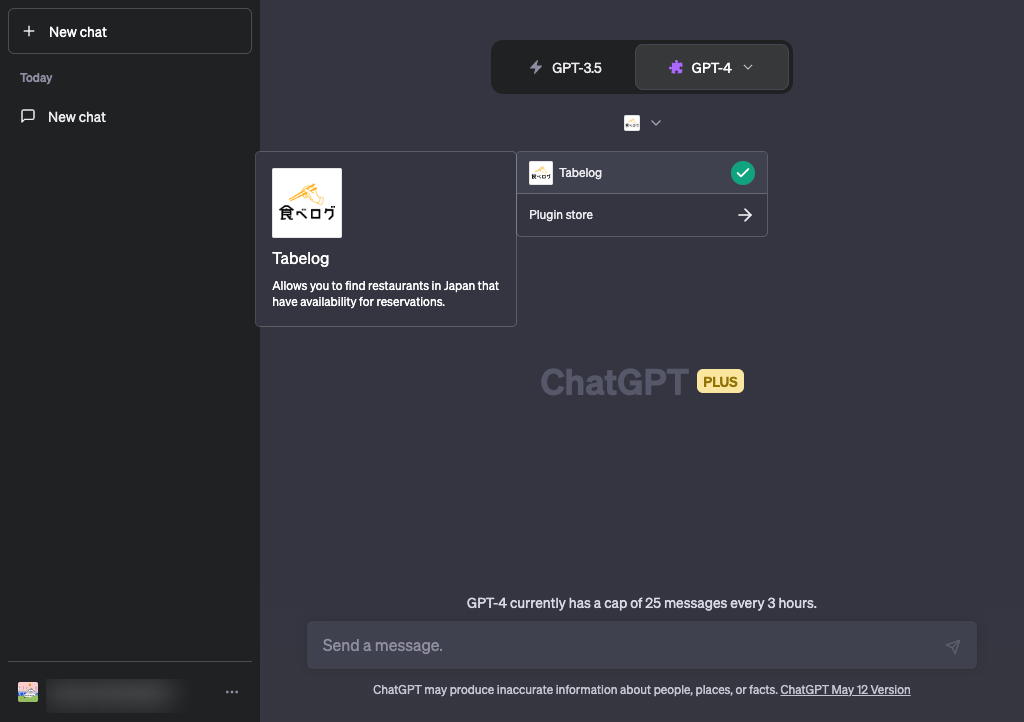The width and height of the screenshot is (1024, 722).
Task: Click the paper plane send icon
Action: pyautogui.click(x=952, y=647)
